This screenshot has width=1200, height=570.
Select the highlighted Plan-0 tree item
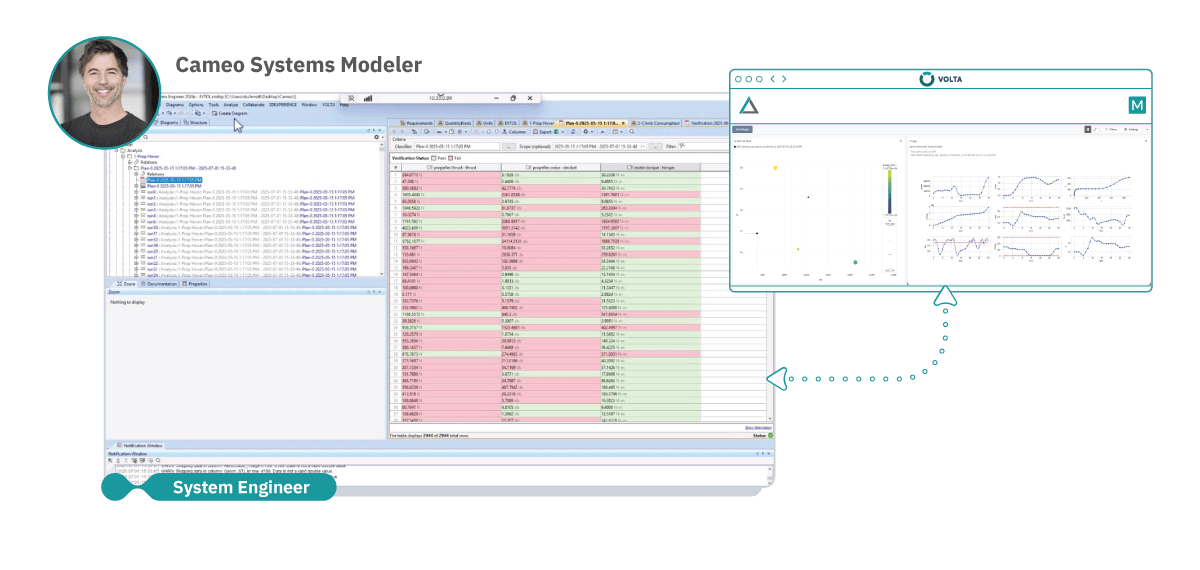point(174,180)
